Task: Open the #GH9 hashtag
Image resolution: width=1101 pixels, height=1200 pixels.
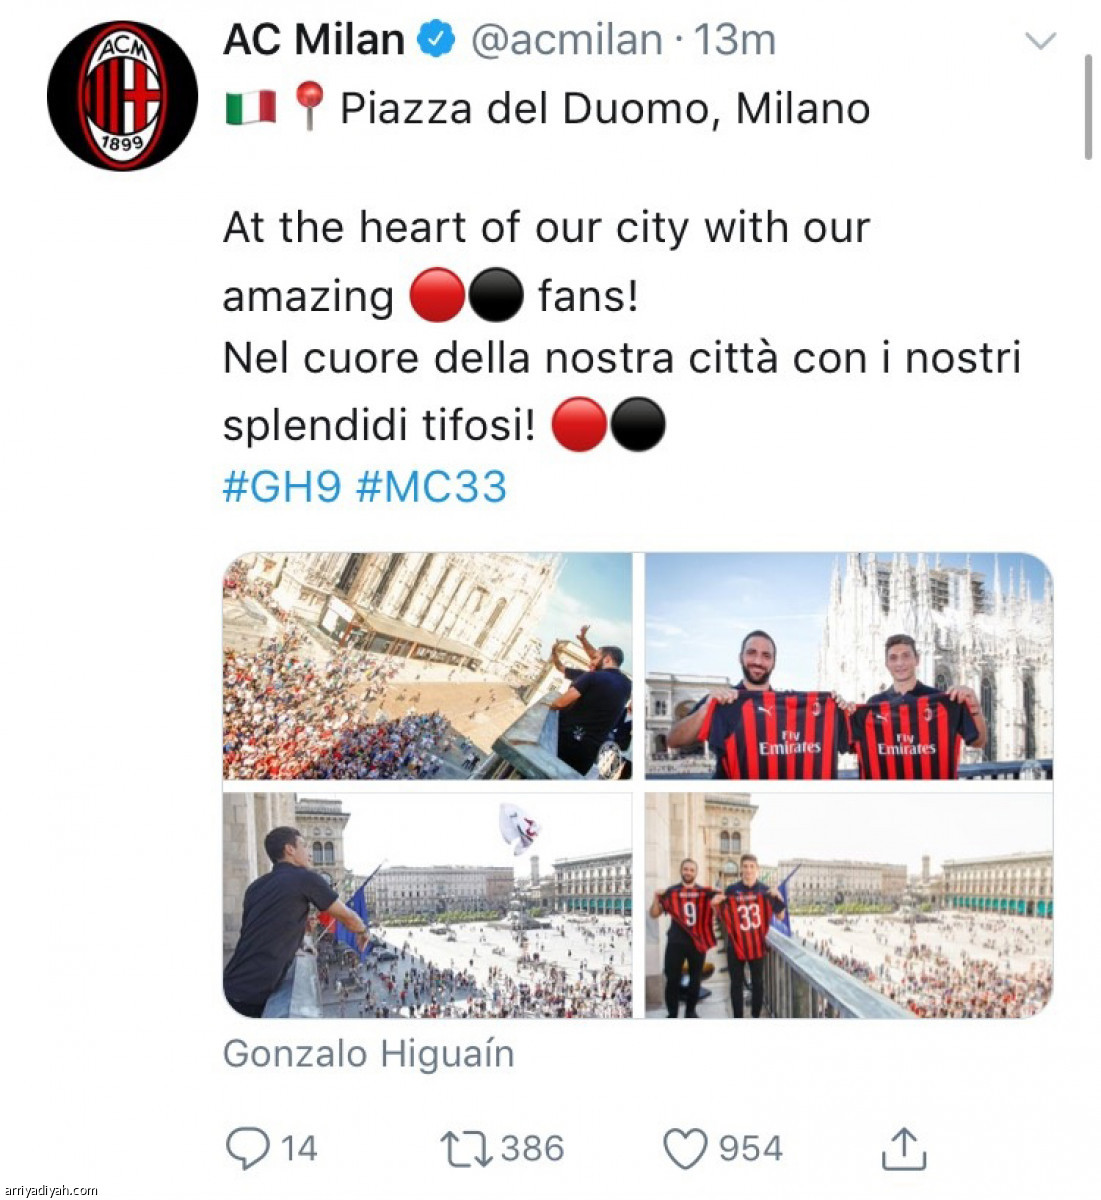Action: [x=282, y=487]
